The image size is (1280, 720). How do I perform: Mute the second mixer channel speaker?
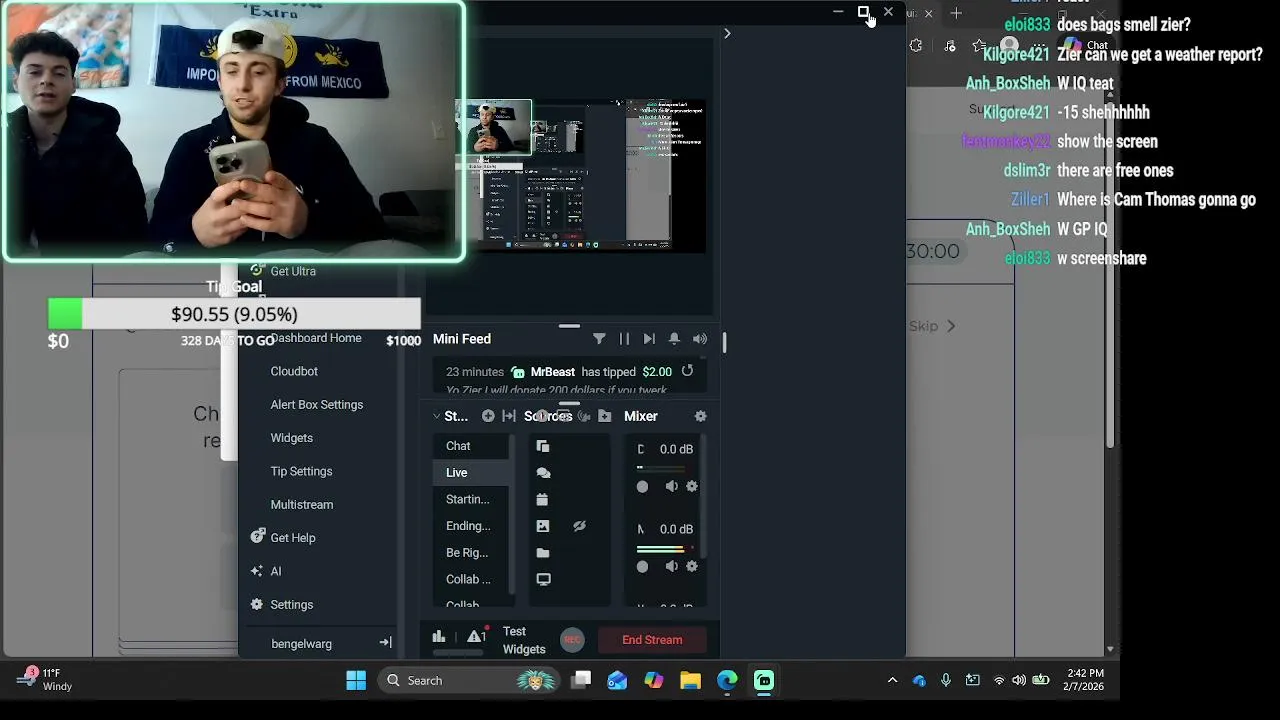pos(671,566)
